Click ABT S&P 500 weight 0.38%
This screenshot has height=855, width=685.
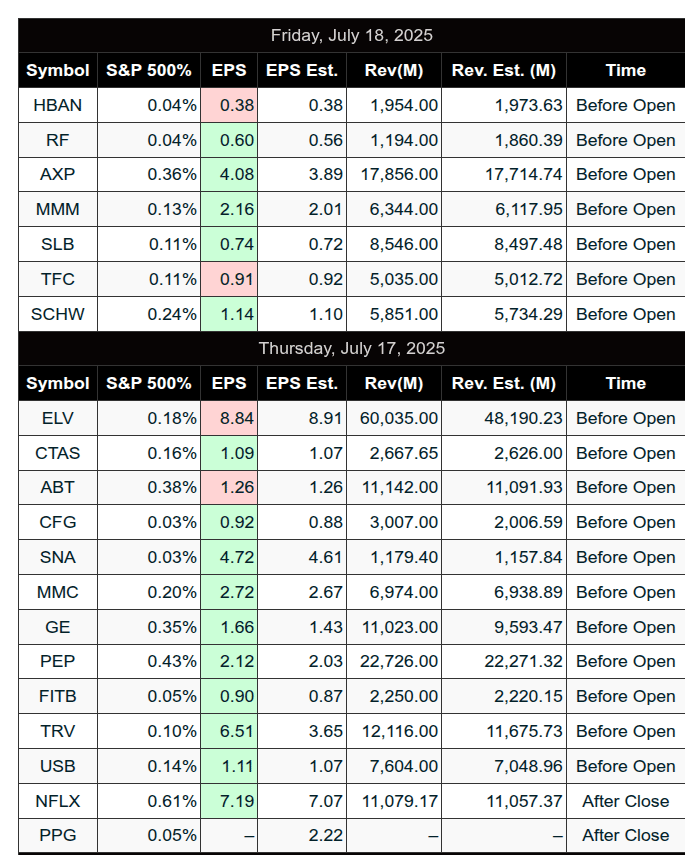click(x=149, y=487)
